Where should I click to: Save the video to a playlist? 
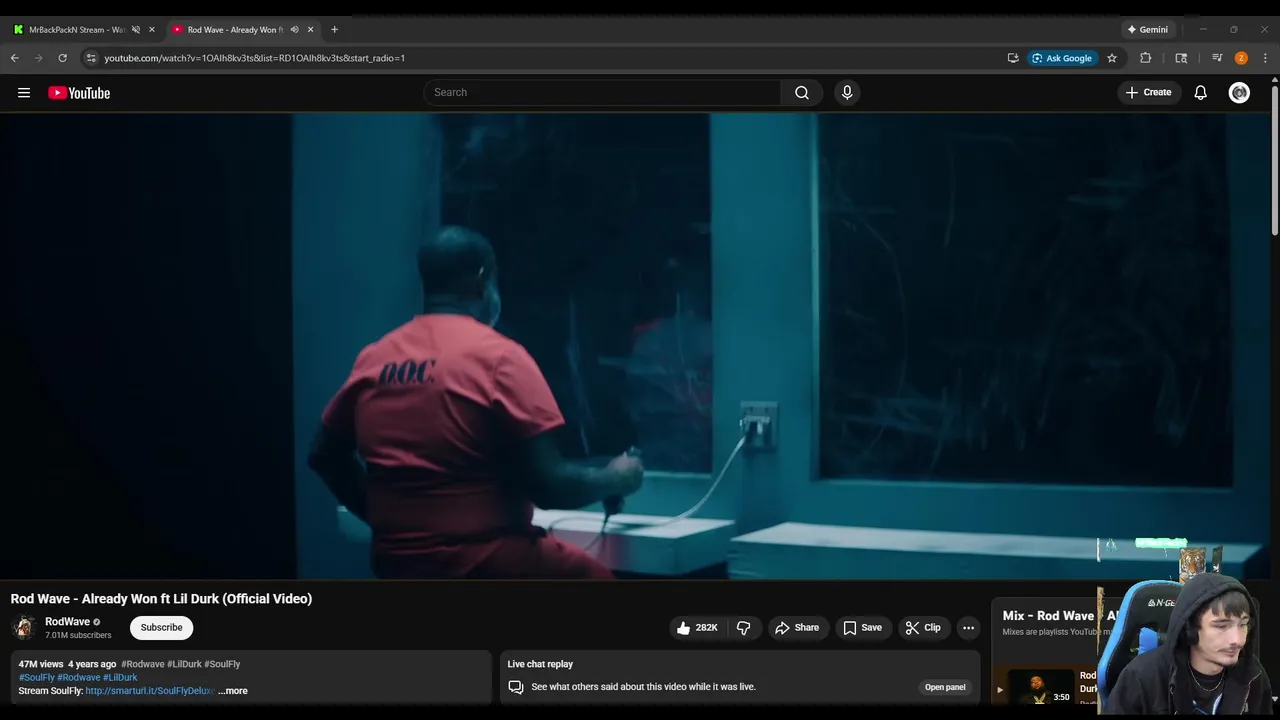862,628
